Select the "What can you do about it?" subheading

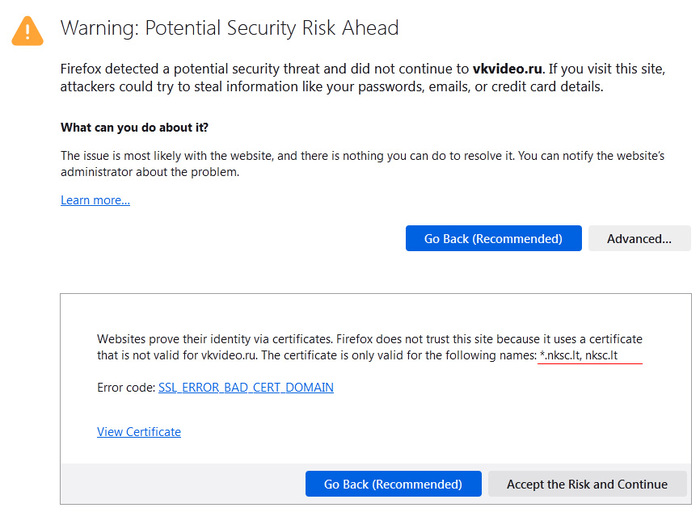click(134, 128)
